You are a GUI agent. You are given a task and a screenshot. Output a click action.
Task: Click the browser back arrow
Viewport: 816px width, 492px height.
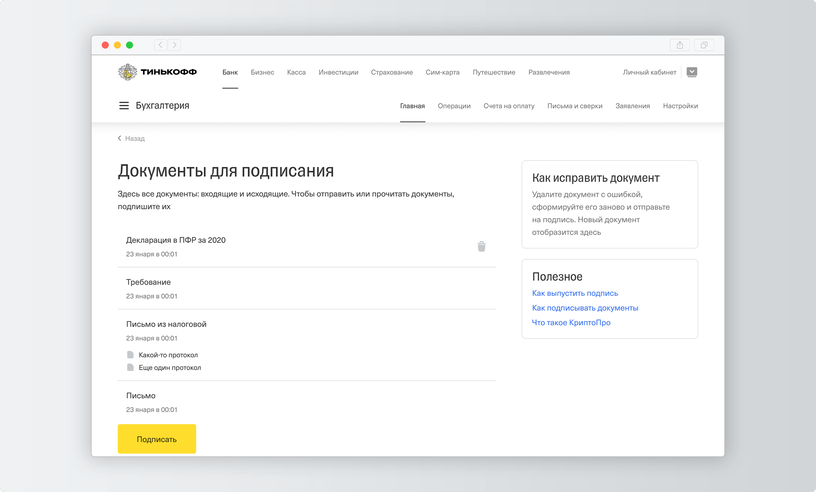click(160, 45)
